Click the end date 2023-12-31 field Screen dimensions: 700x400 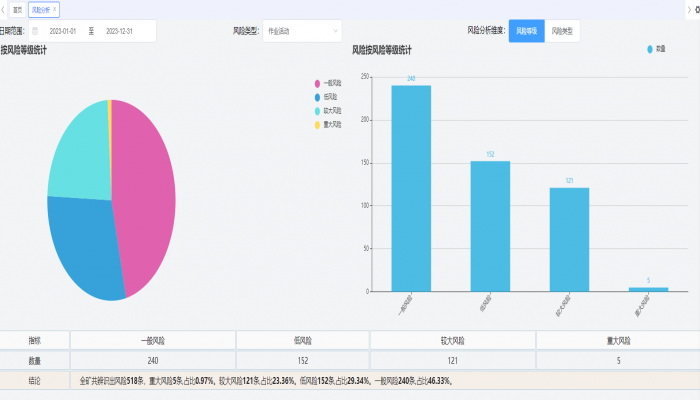(x=118, y=31)
